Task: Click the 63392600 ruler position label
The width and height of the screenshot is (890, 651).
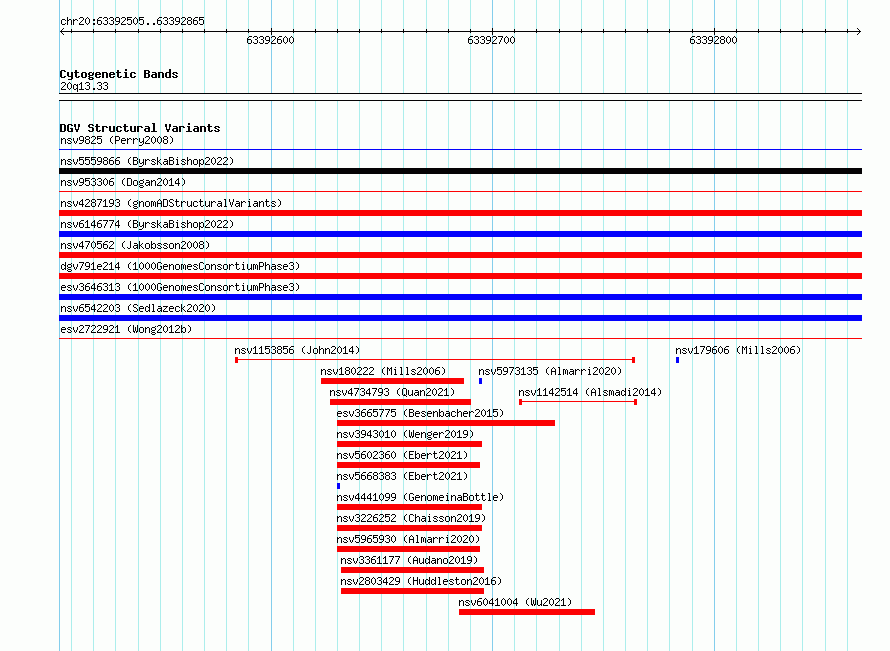Action: click(x=270, y=40)
